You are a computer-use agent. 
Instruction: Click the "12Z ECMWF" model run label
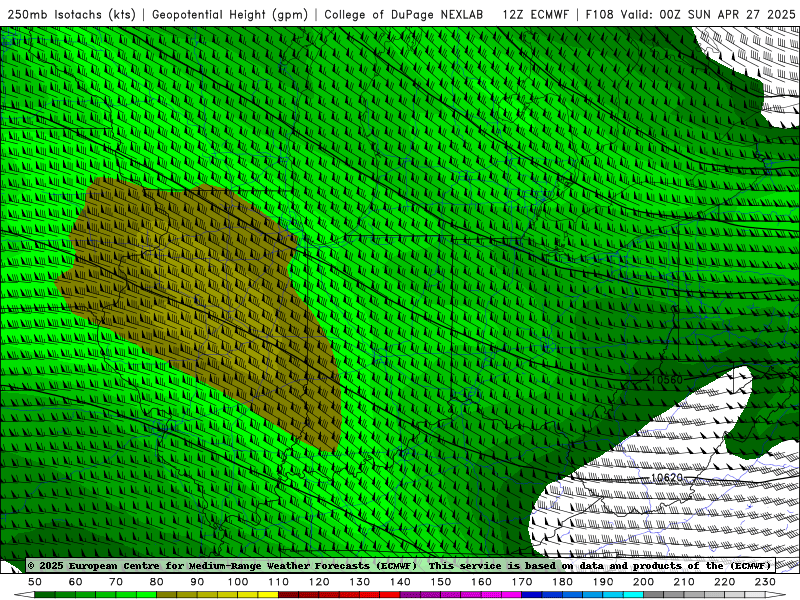(x=535, y=14)
